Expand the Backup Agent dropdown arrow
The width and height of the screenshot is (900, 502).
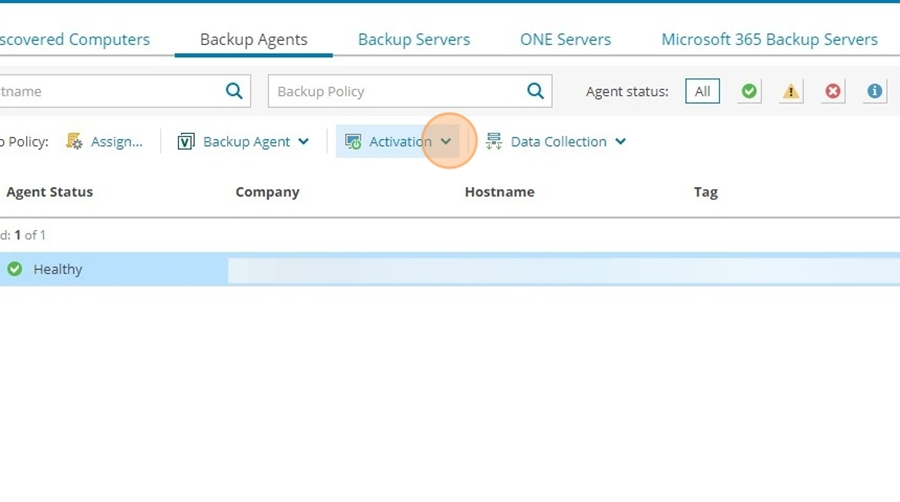coord(304,141)
